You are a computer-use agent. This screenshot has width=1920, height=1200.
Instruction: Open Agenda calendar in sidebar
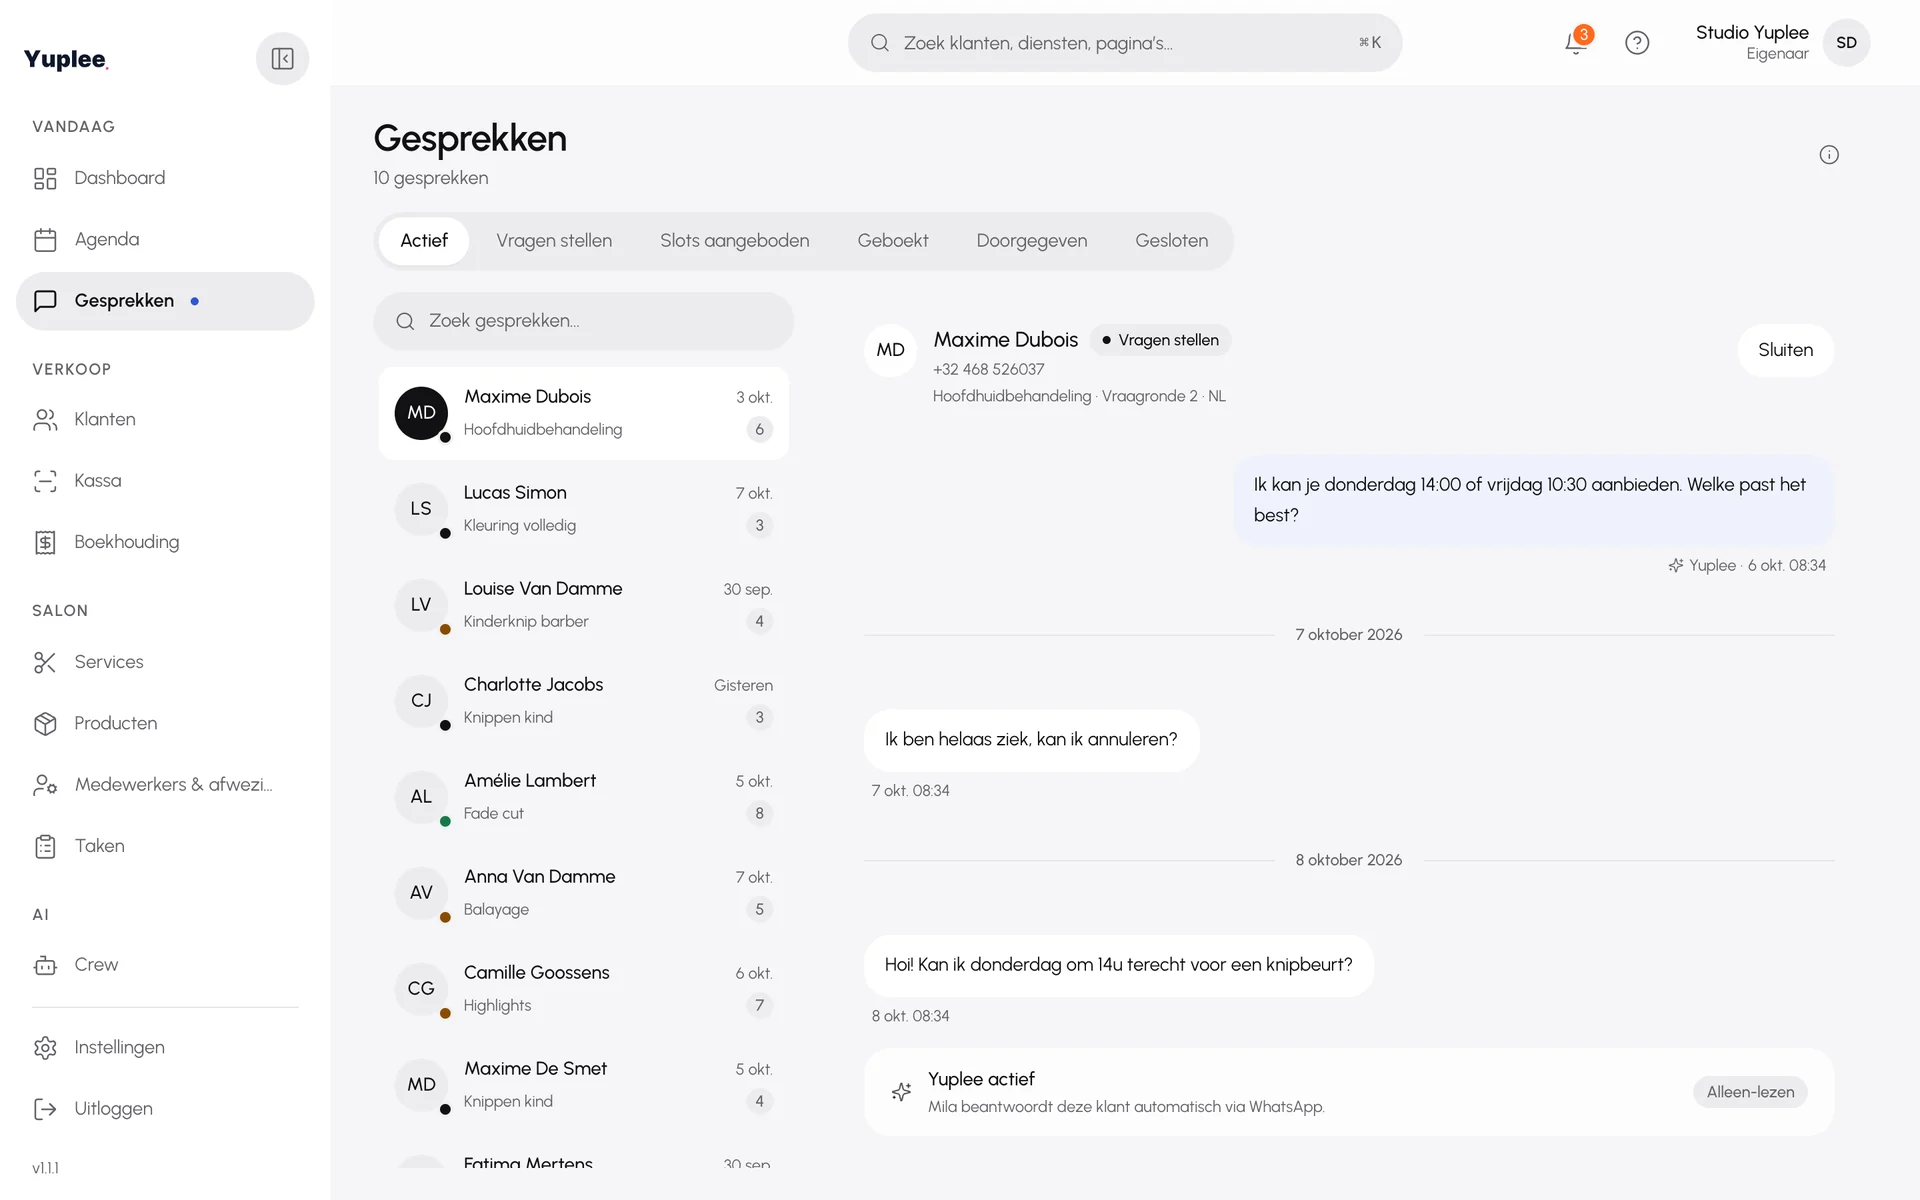click(165, 240)
